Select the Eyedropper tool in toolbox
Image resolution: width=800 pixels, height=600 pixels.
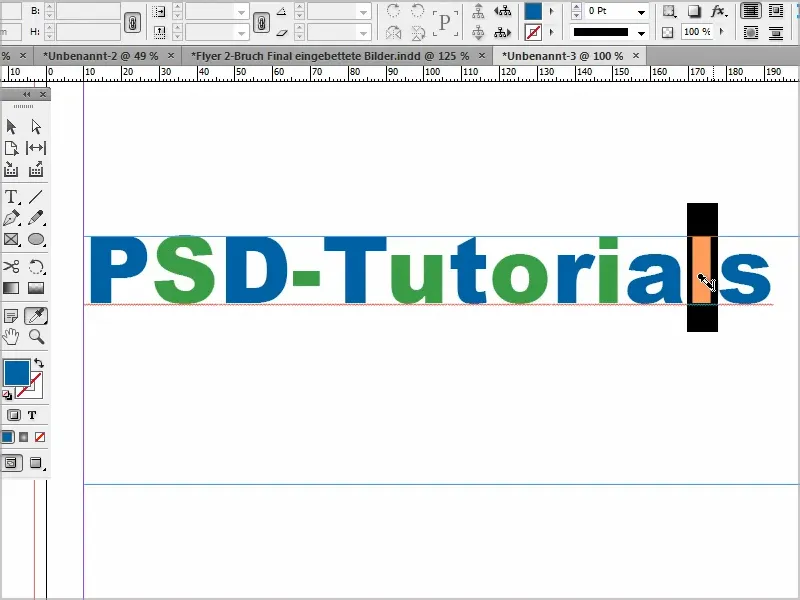36,316
